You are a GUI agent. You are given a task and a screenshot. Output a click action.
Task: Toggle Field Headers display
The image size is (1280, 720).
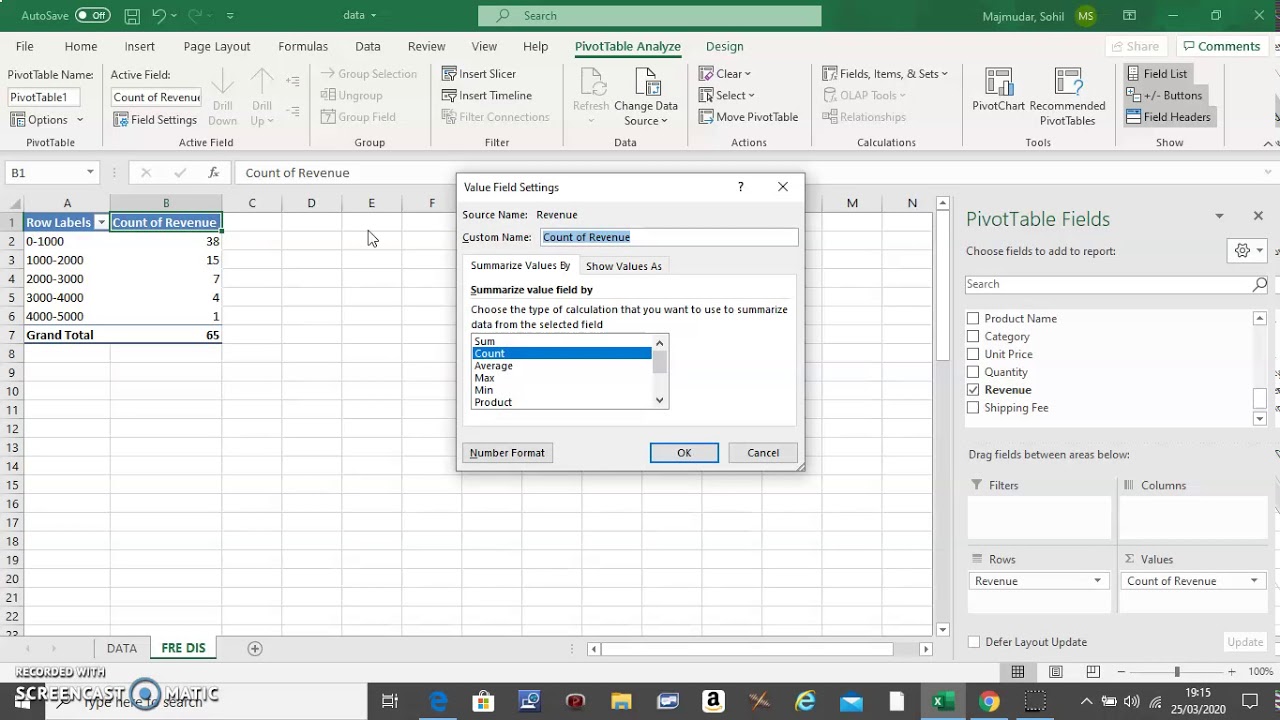(x=1168, y=117)
